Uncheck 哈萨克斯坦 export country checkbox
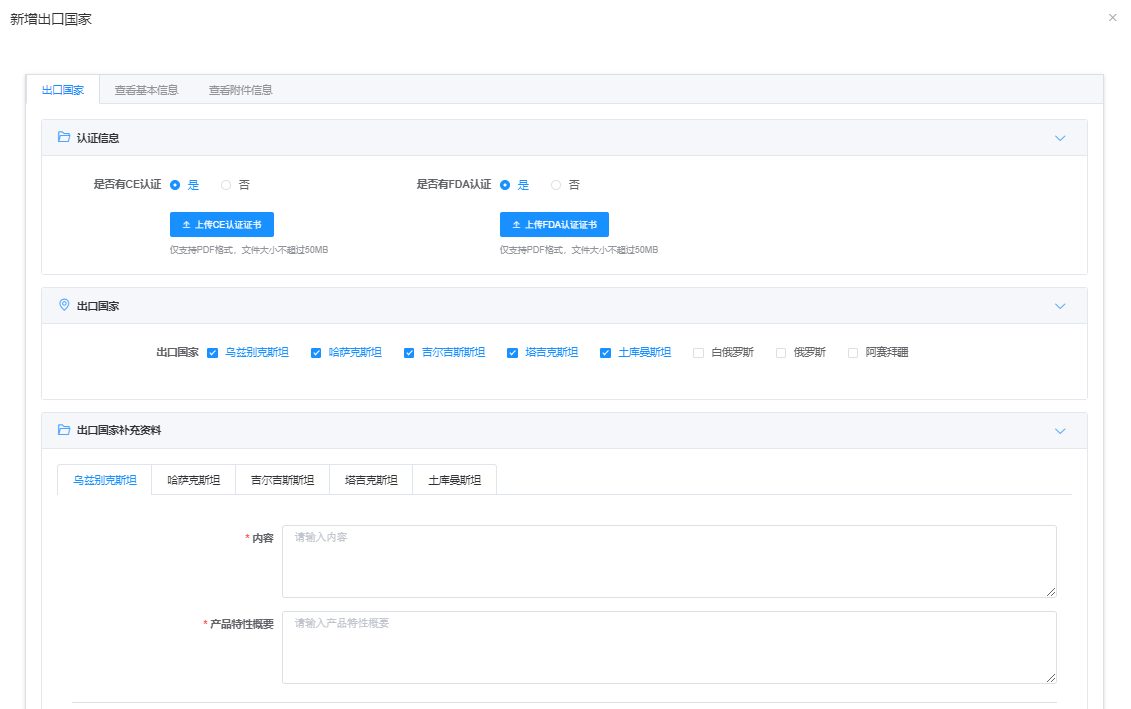1131x709 pixels. point(316,353)
